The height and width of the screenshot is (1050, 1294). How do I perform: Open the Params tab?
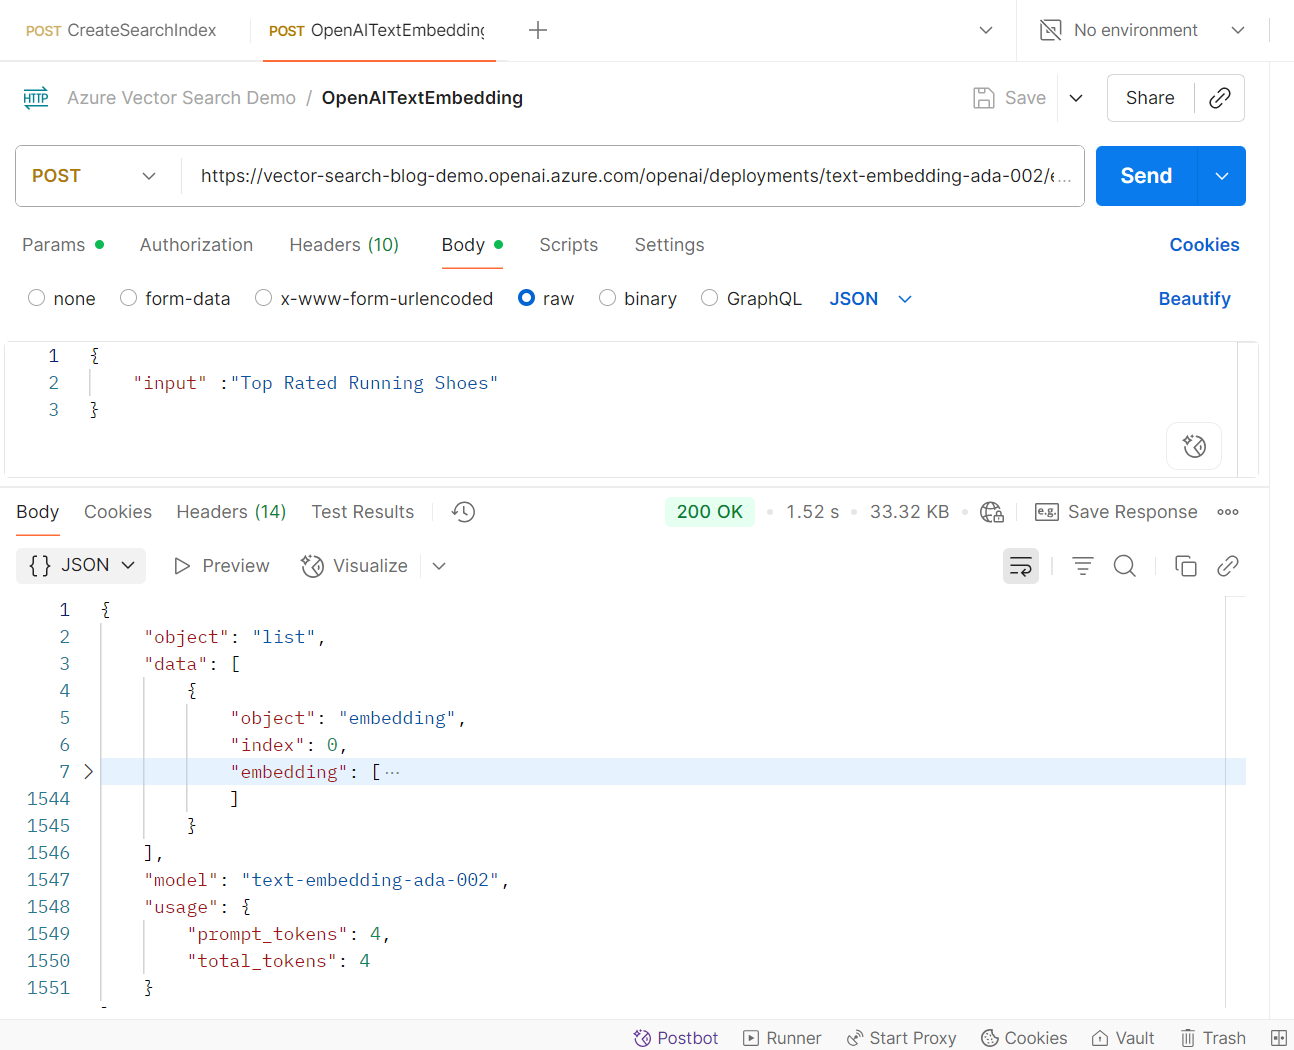[x=63, y=245]
